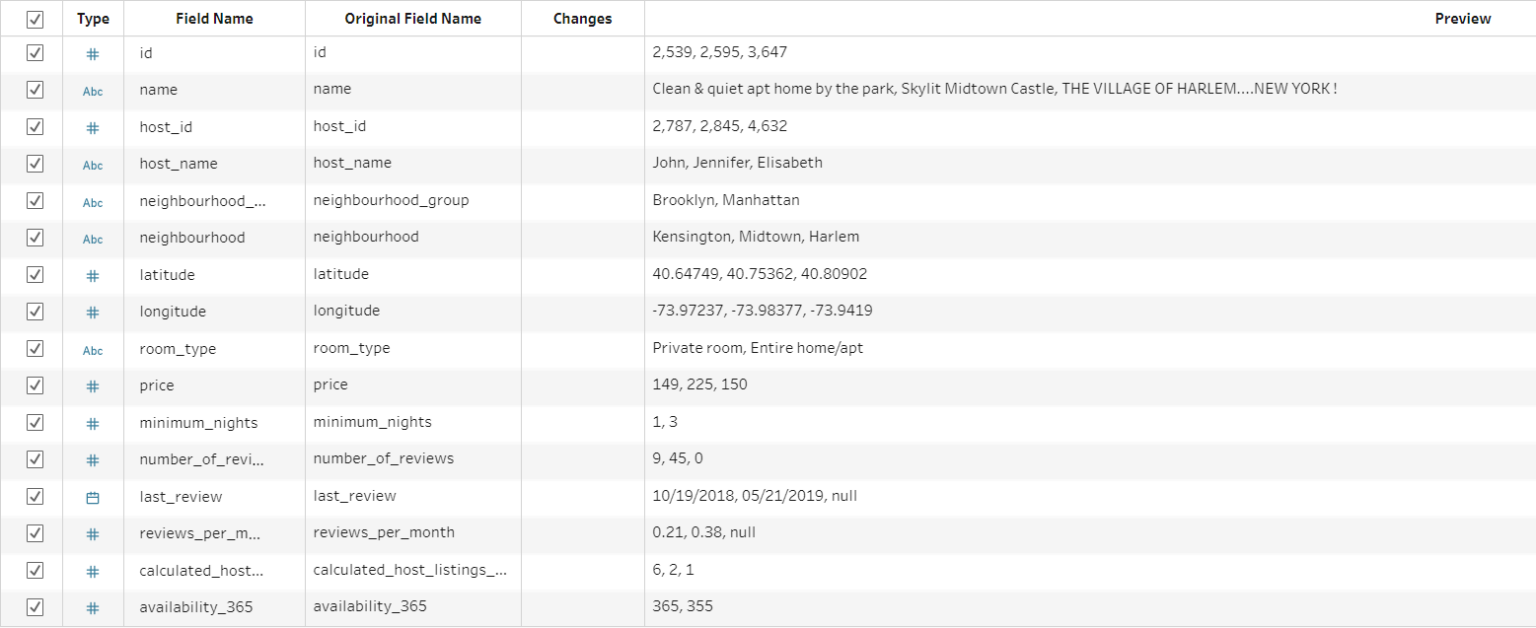Image resolution: width=1536 pixels, height=628 pixels.
Task: Click the string type icon for room_type
Action: 93,350
